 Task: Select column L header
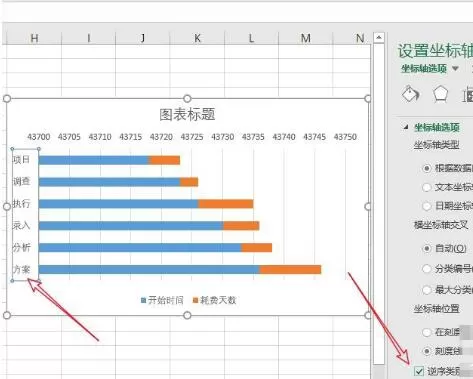pos(251,38)
